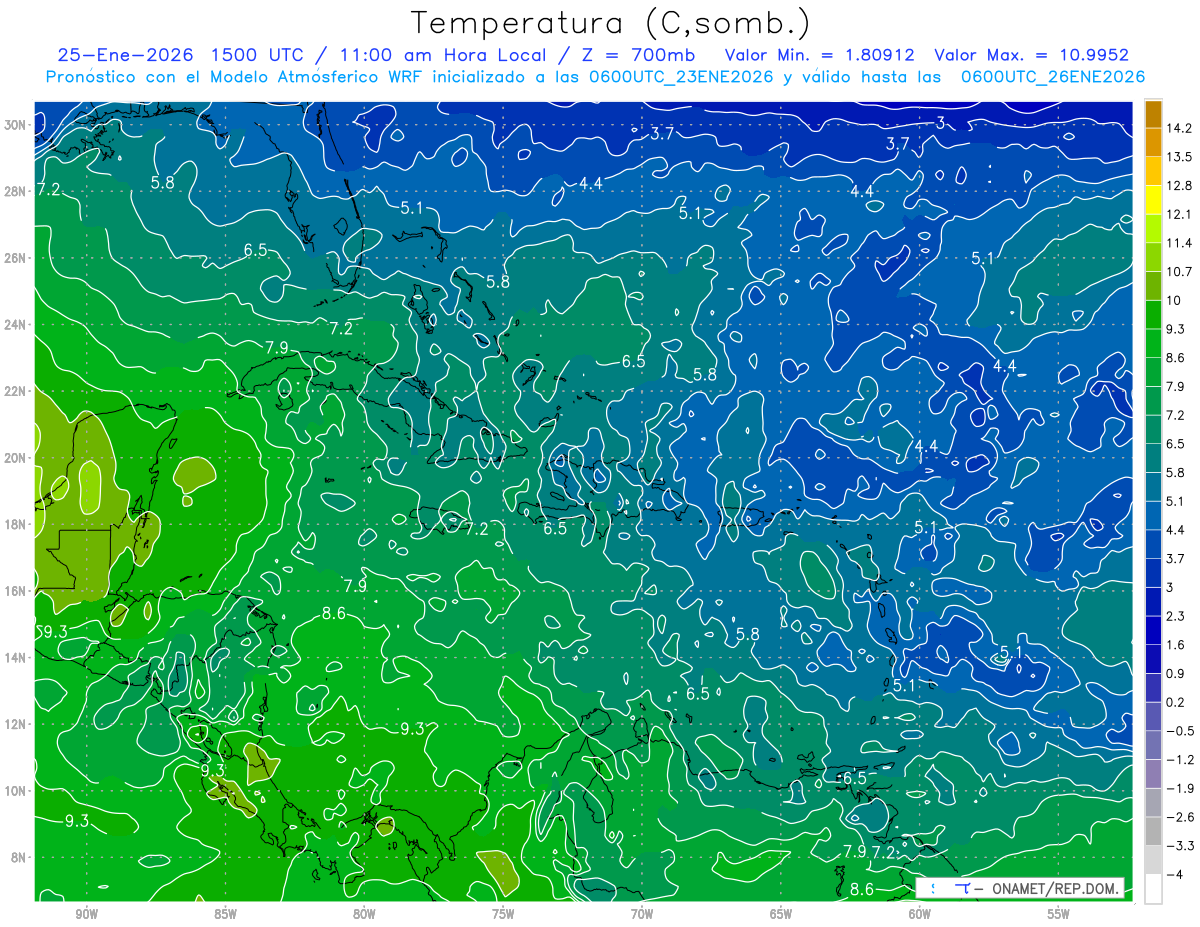Click the '14N' latitude axis label
The height and width of the screenshot is (927, 1200).
coord(17,658)
